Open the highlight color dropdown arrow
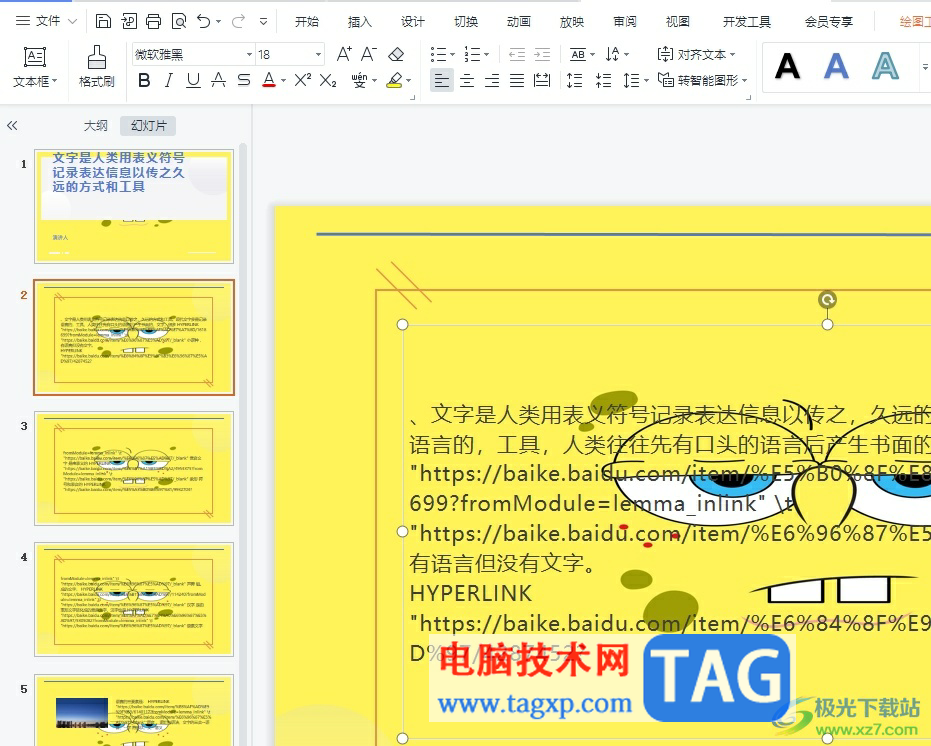 tap(408, 80)
